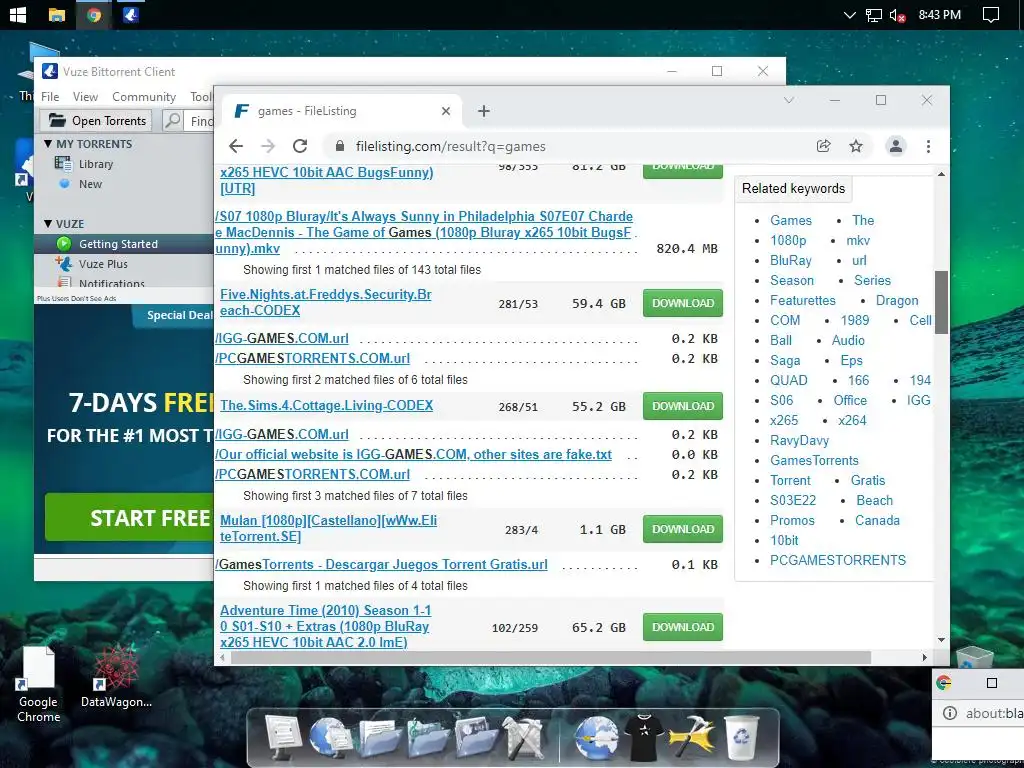
Task: Click the Open Torrents button
Action: (96, 121)
